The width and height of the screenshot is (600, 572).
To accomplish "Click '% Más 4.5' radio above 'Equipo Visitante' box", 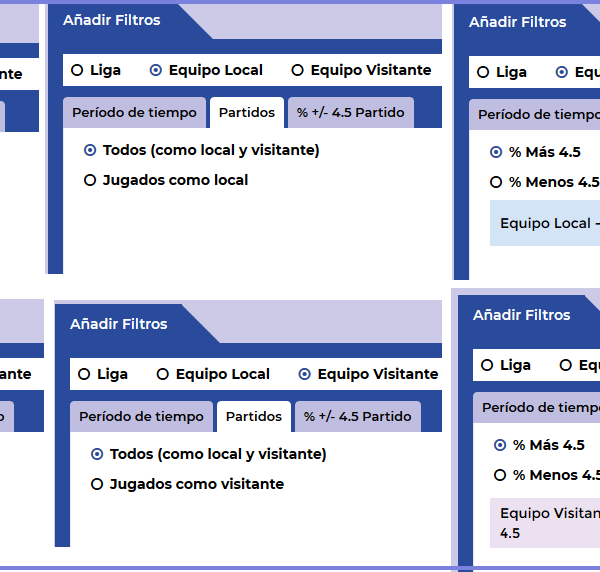I will point(500,446).
